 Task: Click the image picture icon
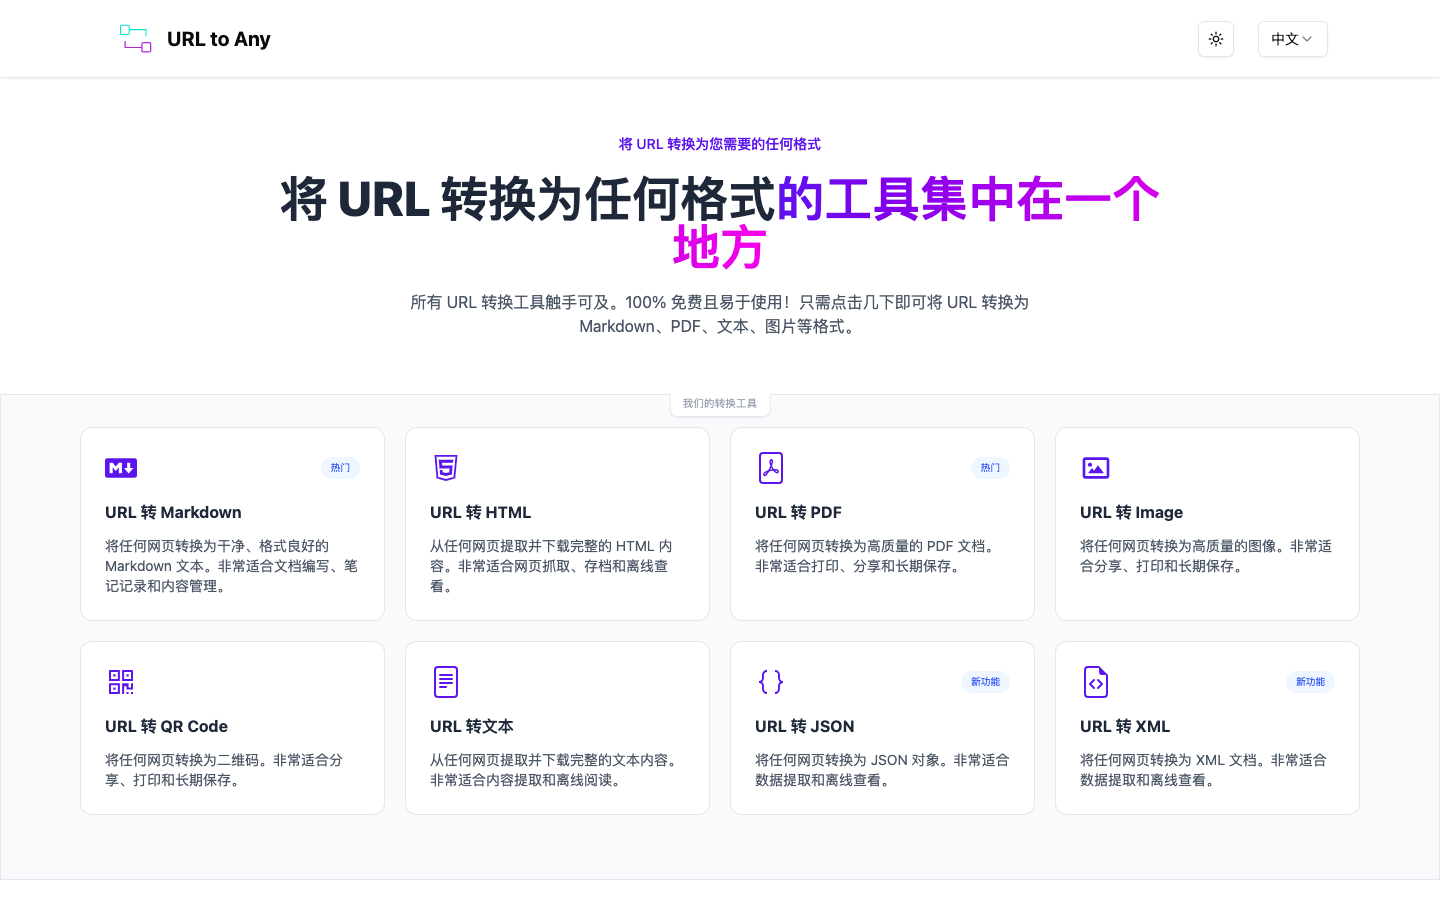click(1096, 468)
